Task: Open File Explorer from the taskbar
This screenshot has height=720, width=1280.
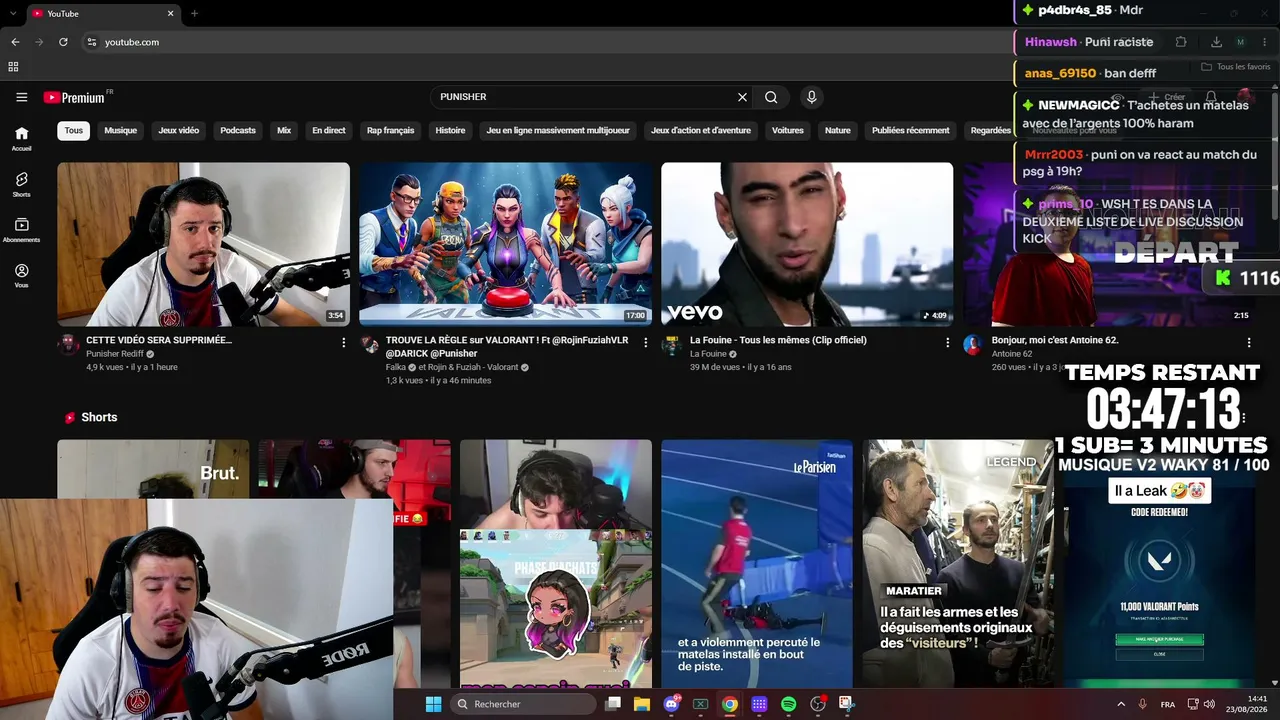Action: point(642,704)
